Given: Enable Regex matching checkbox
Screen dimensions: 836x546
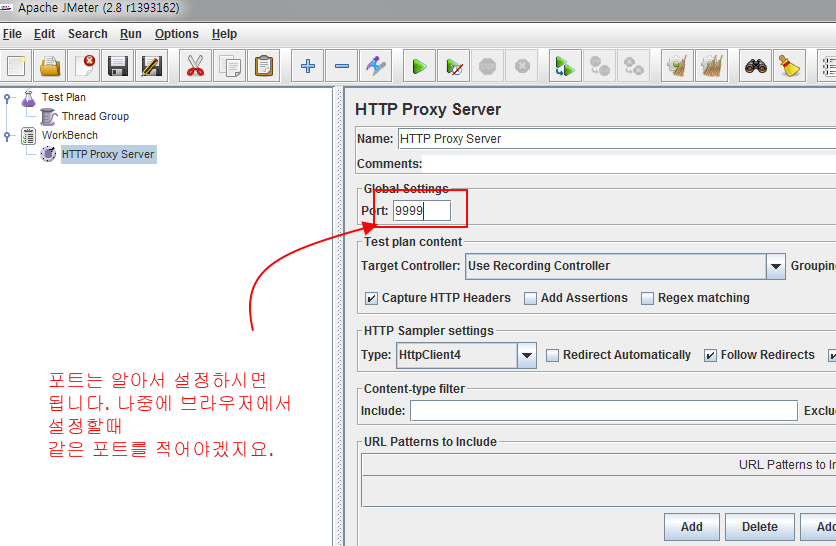Looking at the screenshot, I should click(647, 299).
